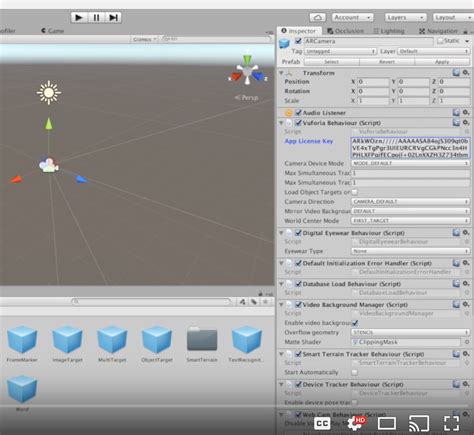Open the Layer Default dropdown
The height and width of the screenshot is (435, 474).
pyautogui.click(x=433, y=51)
